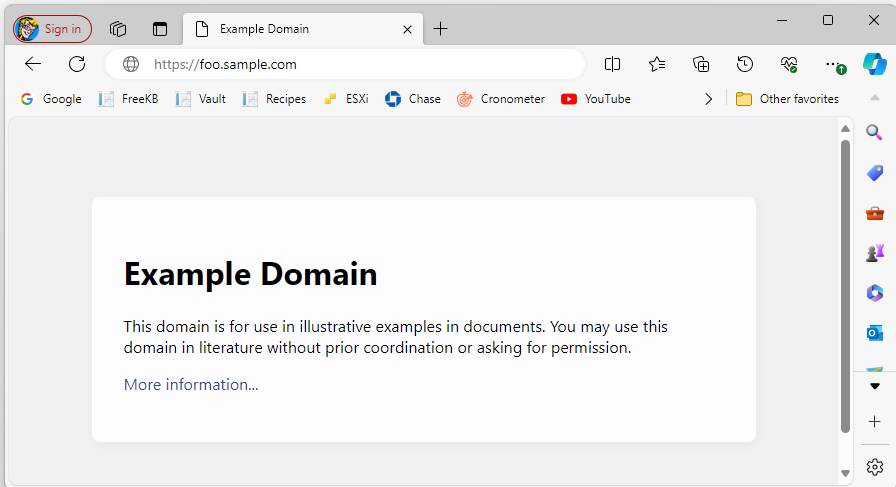Open the Copilot icon in toolbar
The image size is (896, 487).
click(875, 64)
